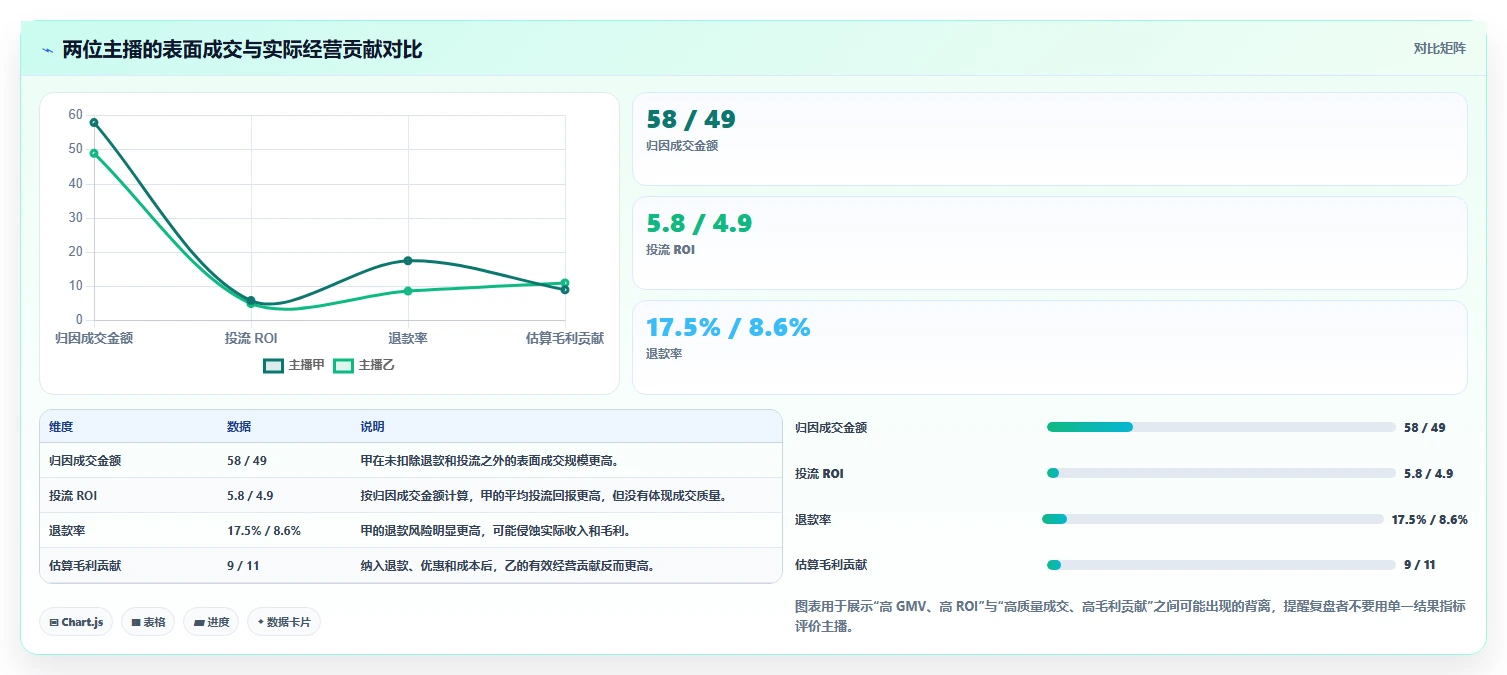Image resolution: width=1507 pixels, height=675 pixels.
Task: Click the 维度 column header
Action: pyautogui.click(x=61, y=427)
